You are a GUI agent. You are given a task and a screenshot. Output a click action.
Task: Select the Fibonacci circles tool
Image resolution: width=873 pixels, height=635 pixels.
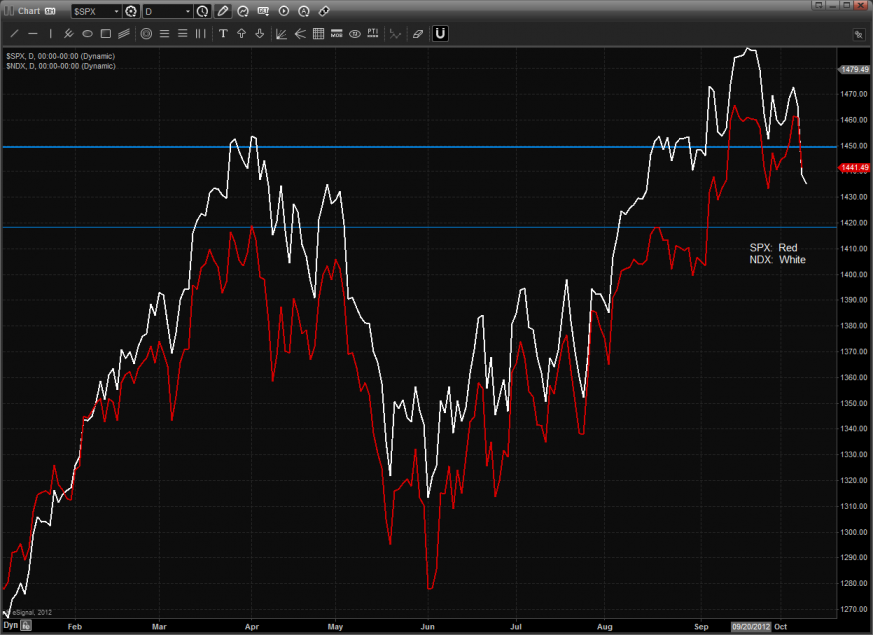click(x=146, y=34)
